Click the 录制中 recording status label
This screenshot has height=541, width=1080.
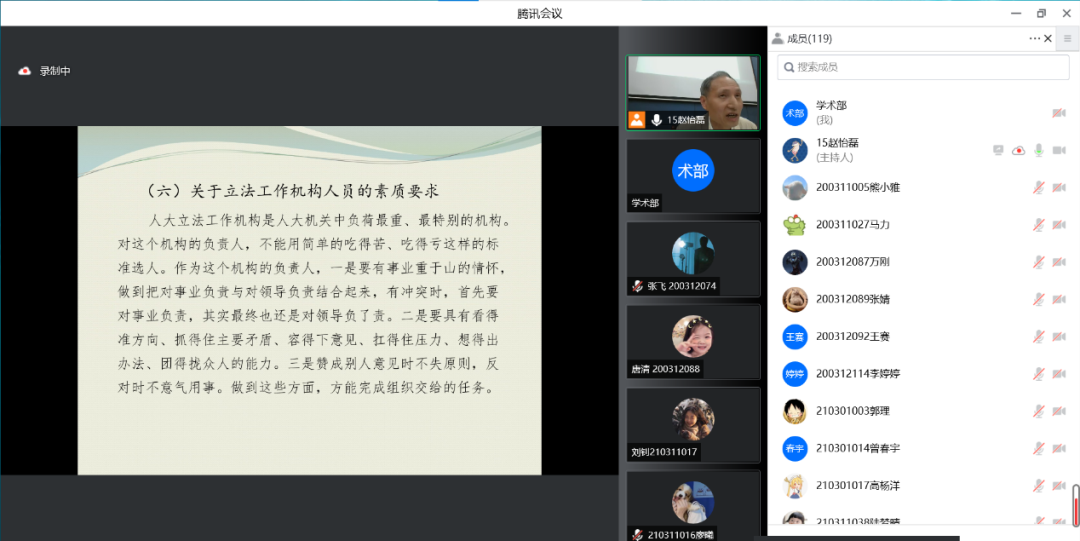coord(55,71)
